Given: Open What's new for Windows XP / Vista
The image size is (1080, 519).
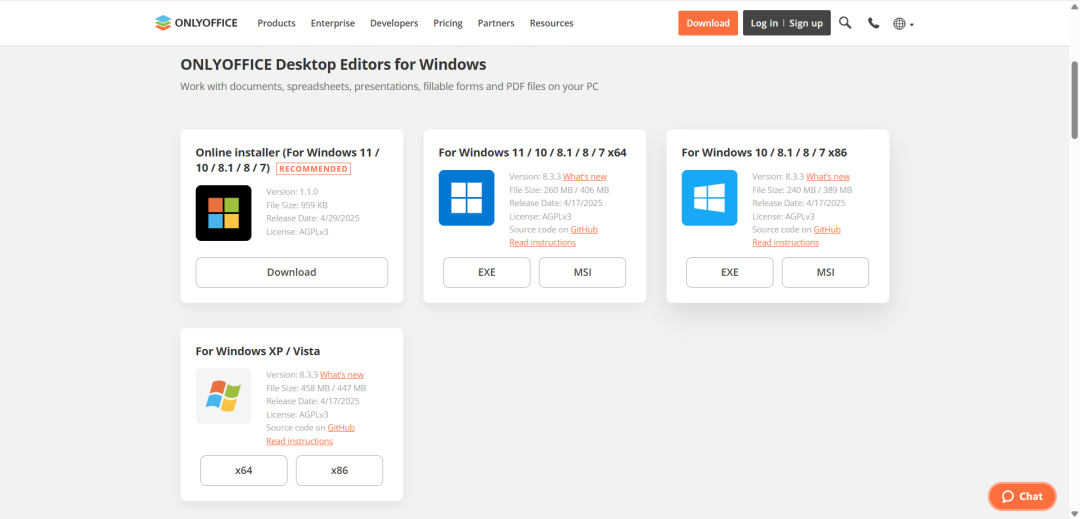Looking at the screenshot, I should coord(342,375).
